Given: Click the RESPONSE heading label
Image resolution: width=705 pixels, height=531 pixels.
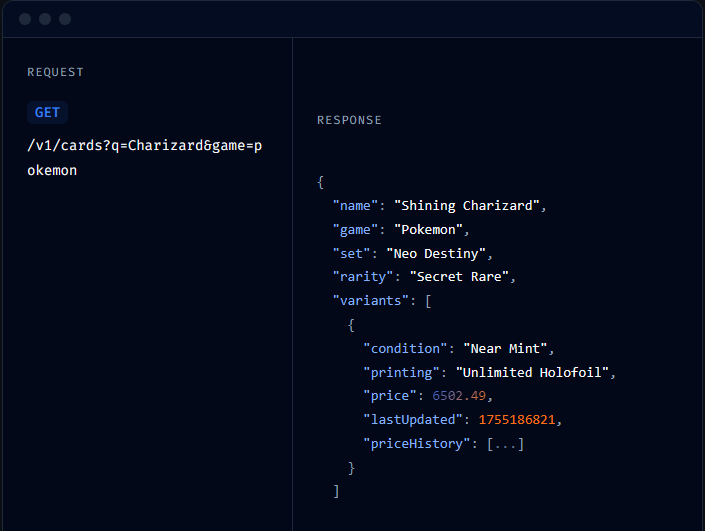Looking at the screenshot, I should pos(349,120).
